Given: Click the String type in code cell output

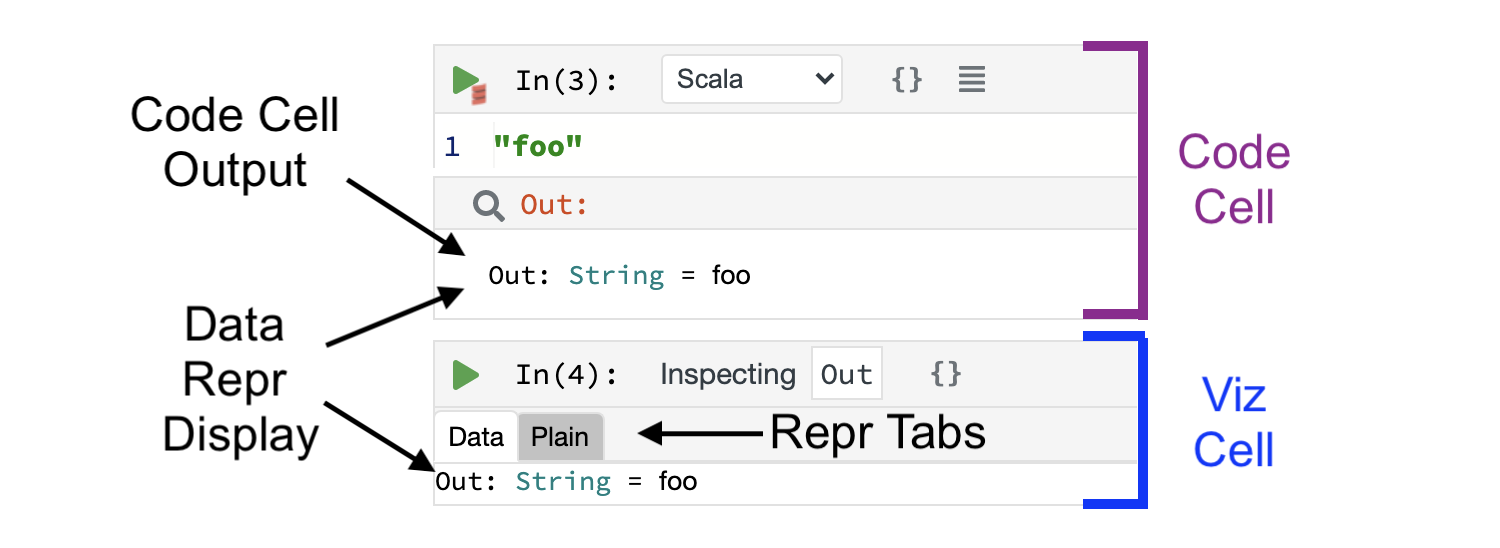Looking at the screenshot, I should coord(616,275).
